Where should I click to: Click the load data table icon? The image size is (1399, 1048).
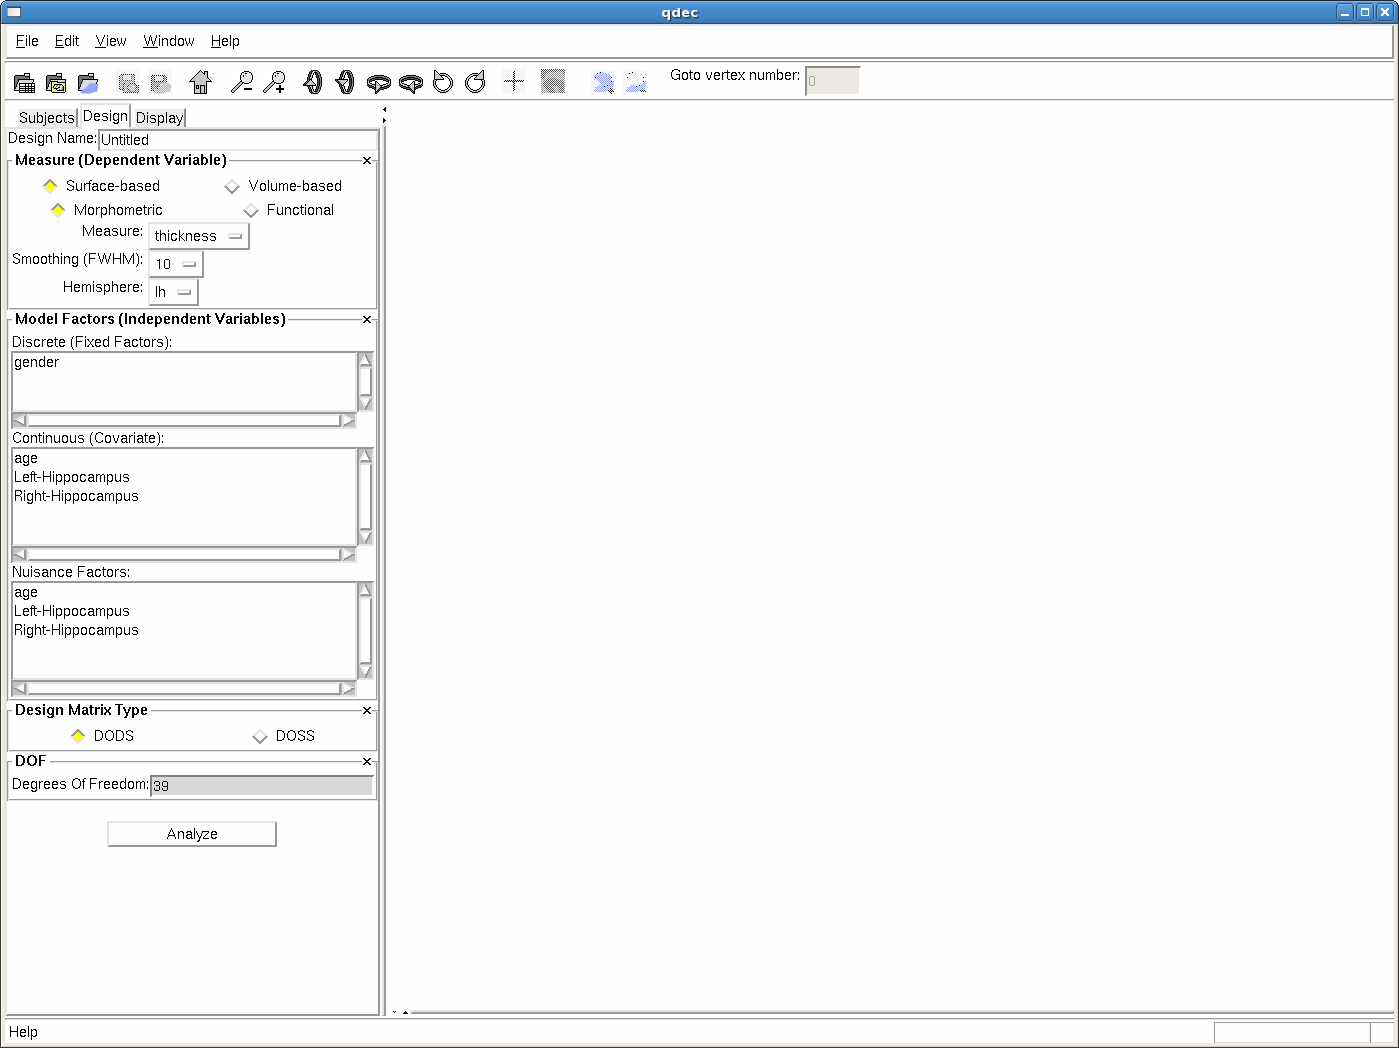pos(24,83)
